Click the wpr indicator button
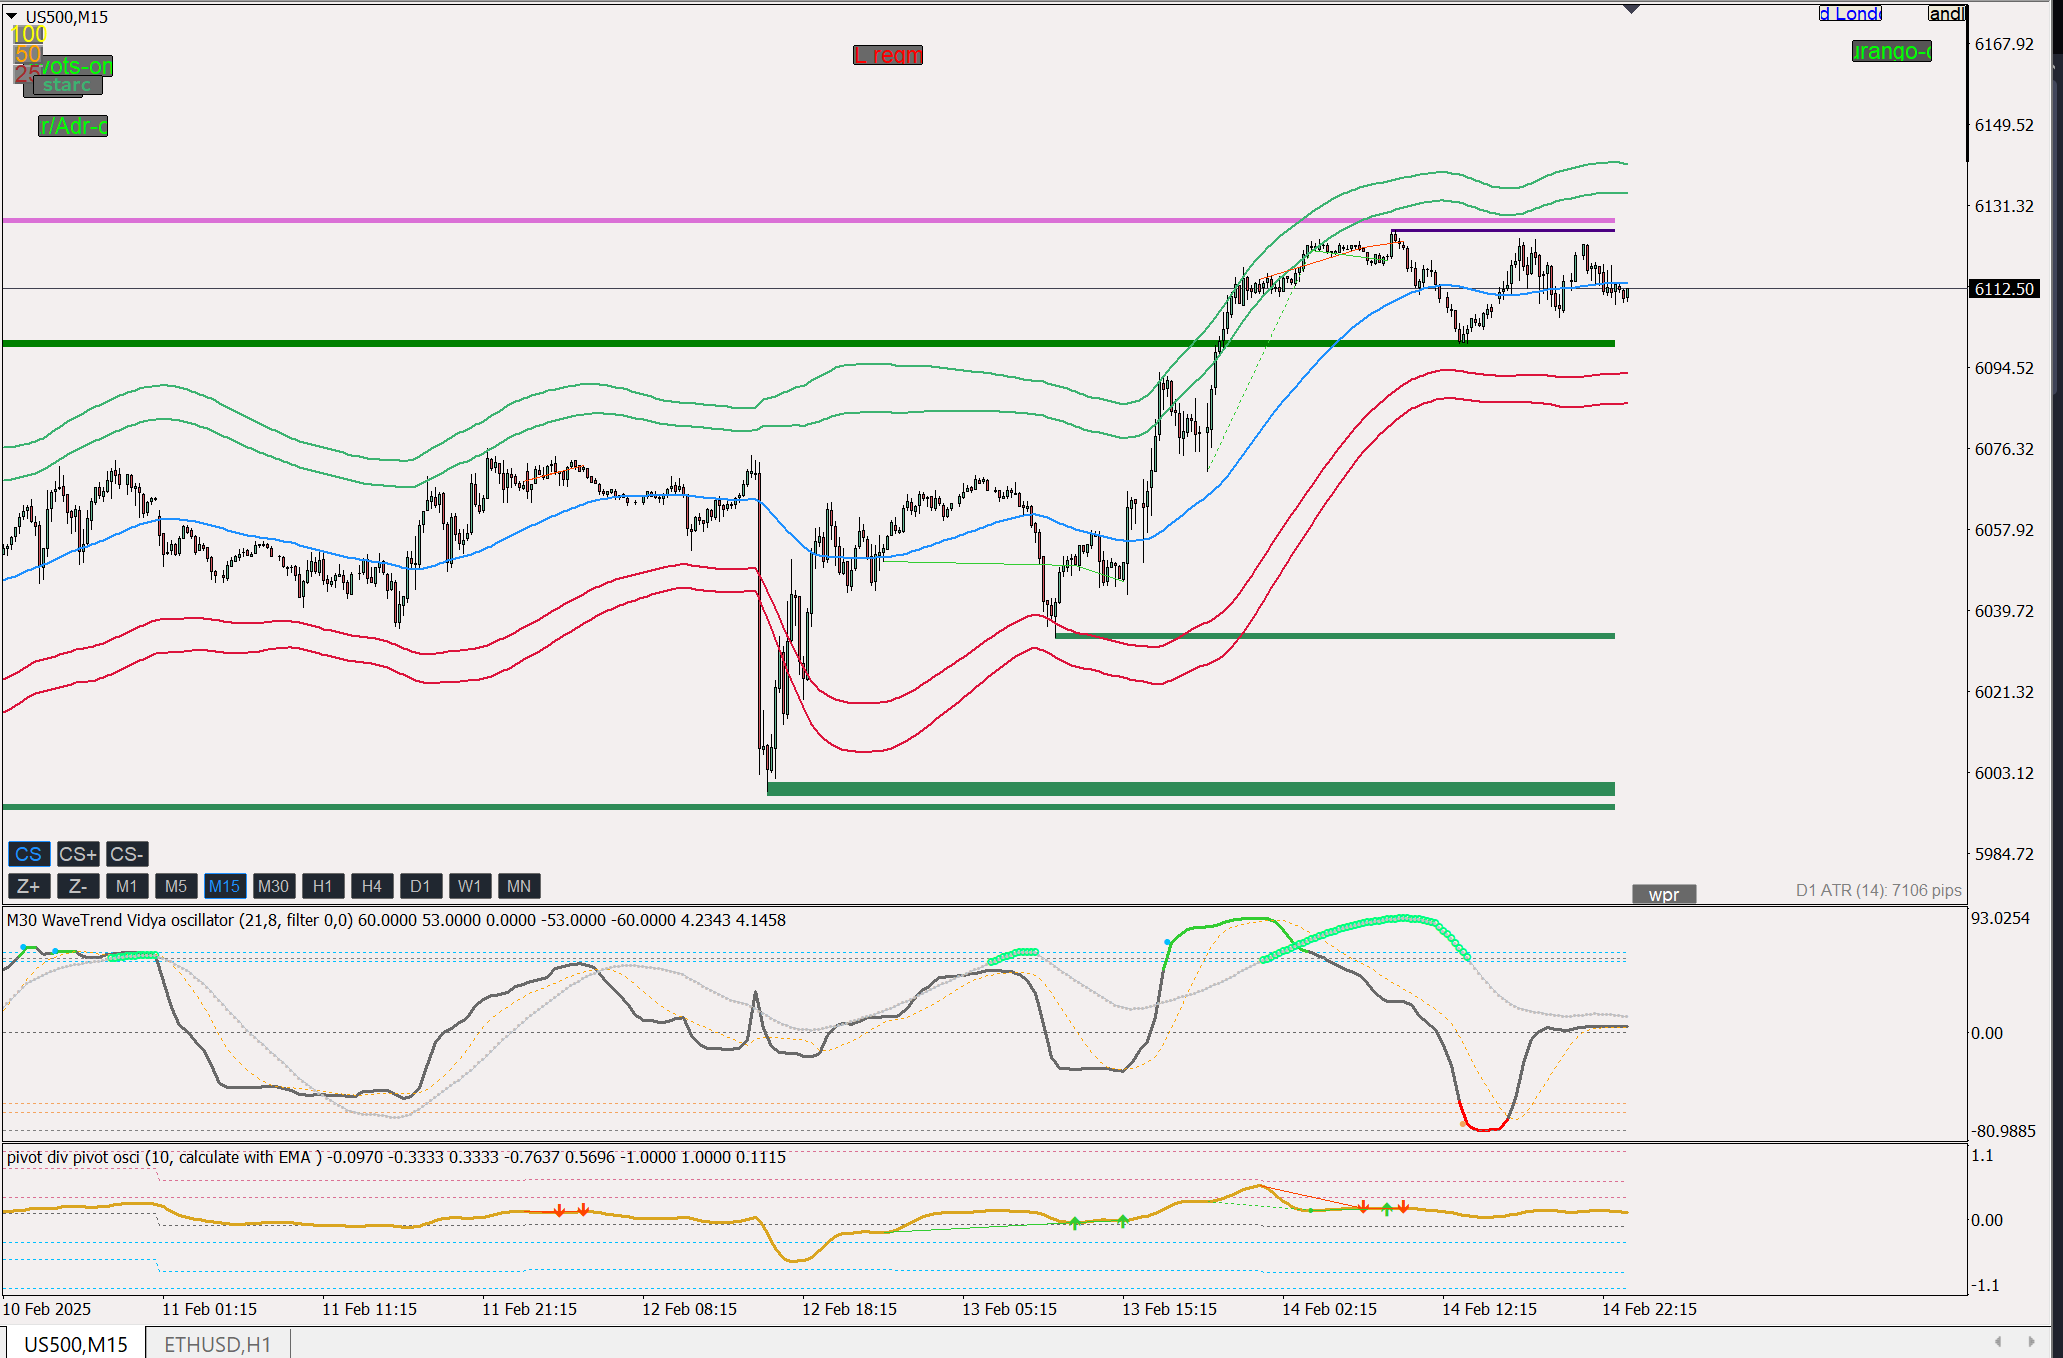2063x1358 pixels. tap(1663, 894)
